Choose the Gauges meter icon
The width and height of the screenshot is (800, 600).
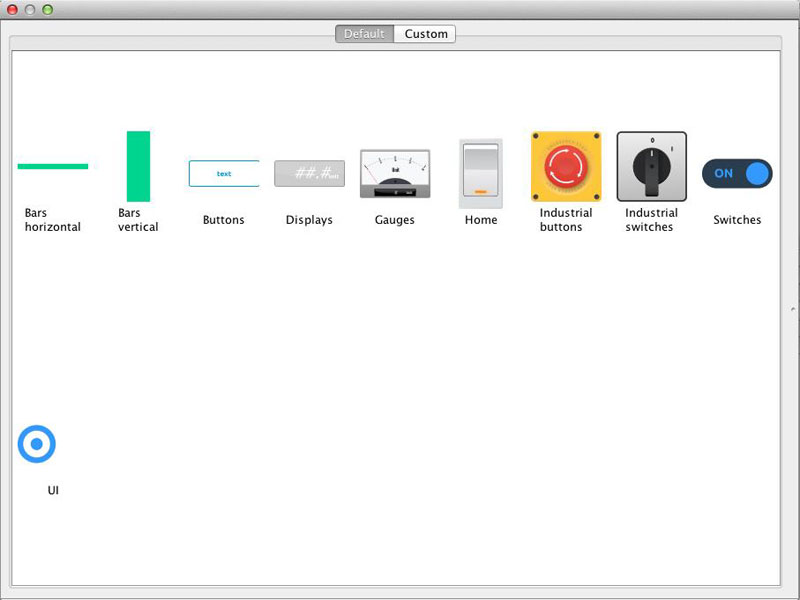tap(395, 173)
